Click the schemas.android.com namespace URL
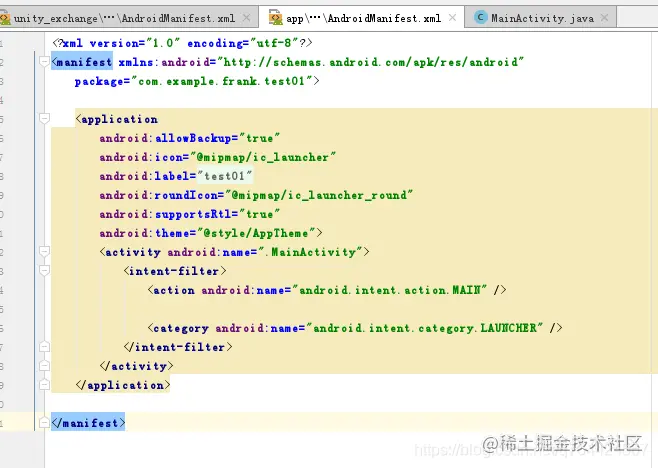This screenshot has height=468, width=658. tap(371, 62)
